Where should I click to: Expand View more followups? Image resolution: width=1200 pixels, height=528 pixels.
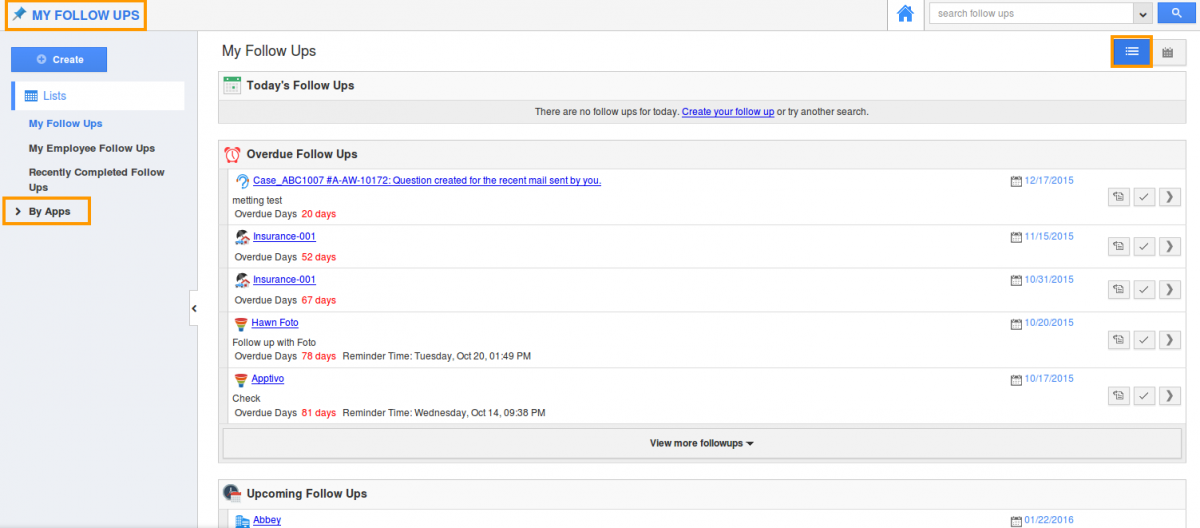[x=701, y=443]
